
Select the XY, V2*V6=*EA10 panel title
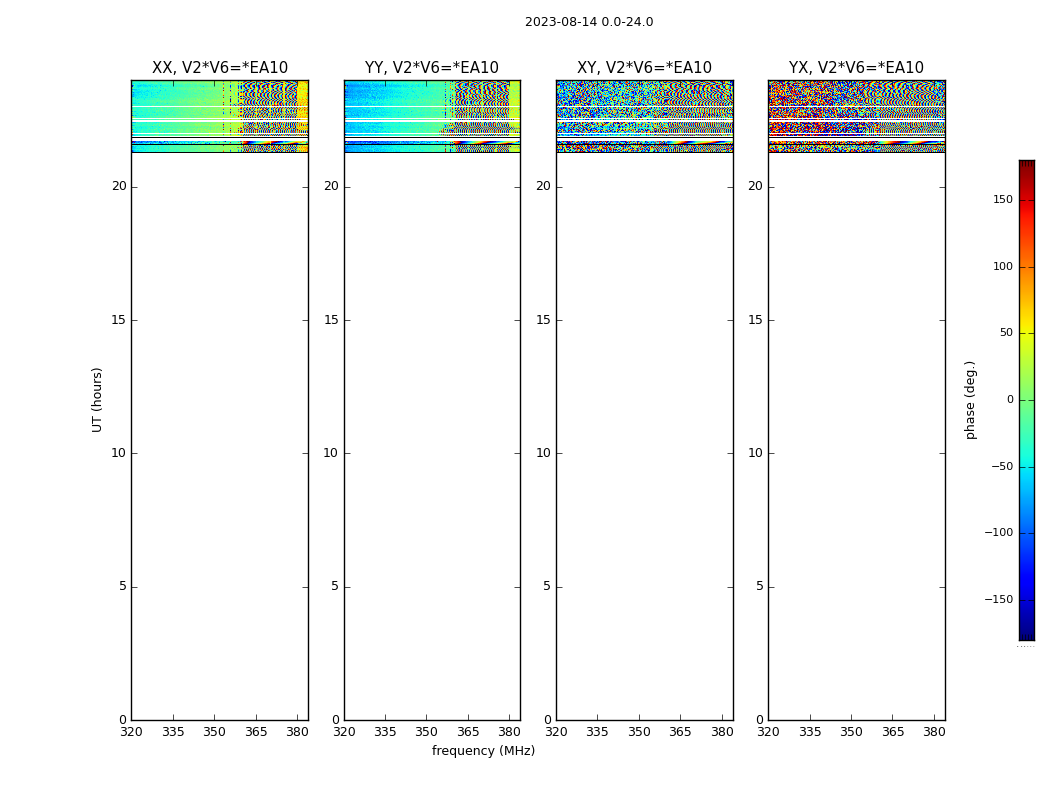click(644, 68)
